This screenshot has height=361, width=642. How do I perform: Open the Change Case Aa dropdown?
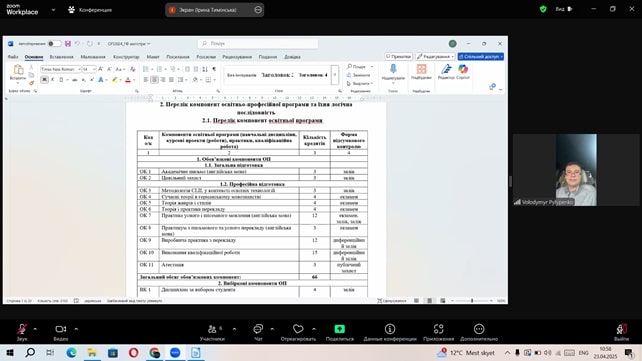[x=120, y=69]
